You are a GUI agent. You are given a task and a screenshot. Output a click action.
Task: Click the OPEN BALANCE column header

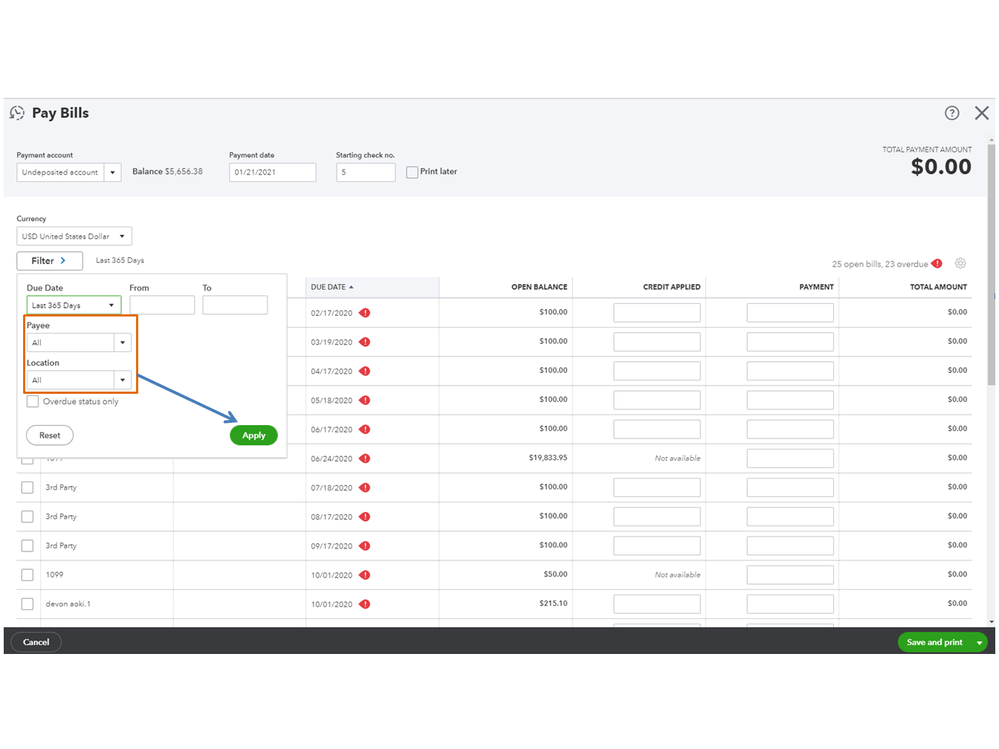click(x=539, y=287)
